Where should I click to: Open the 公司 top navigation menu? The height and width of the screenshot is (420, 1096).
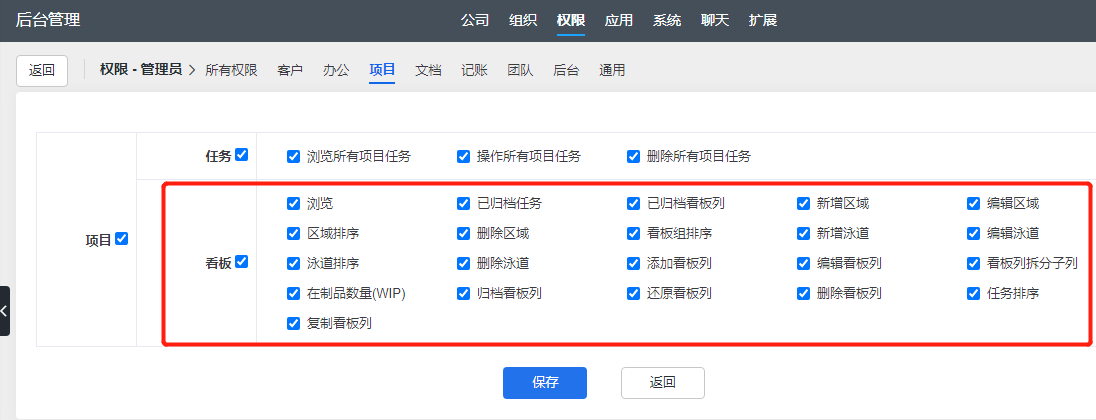tap(475, 20)
